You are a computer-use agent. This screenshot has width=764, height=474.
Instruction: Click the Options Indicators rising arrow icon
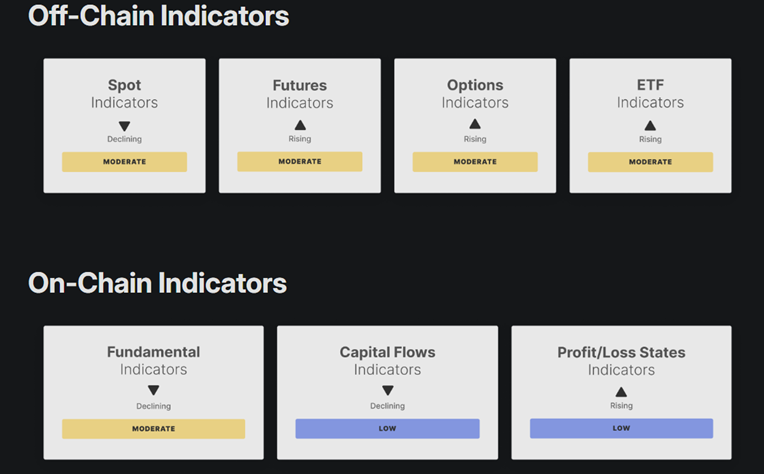click(475, 125)
